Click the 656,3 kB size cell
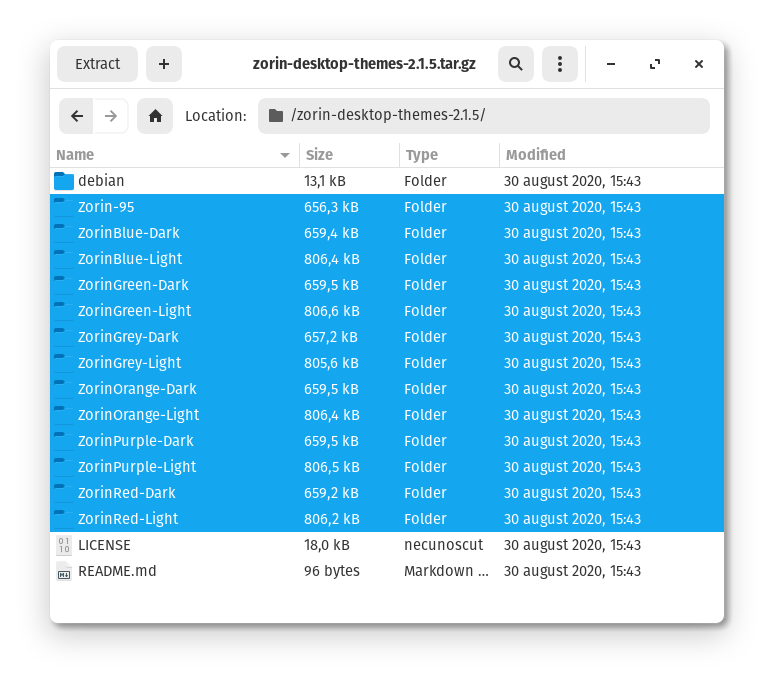The width and height of the screenshot is (778, 687). tap(331, 207)
